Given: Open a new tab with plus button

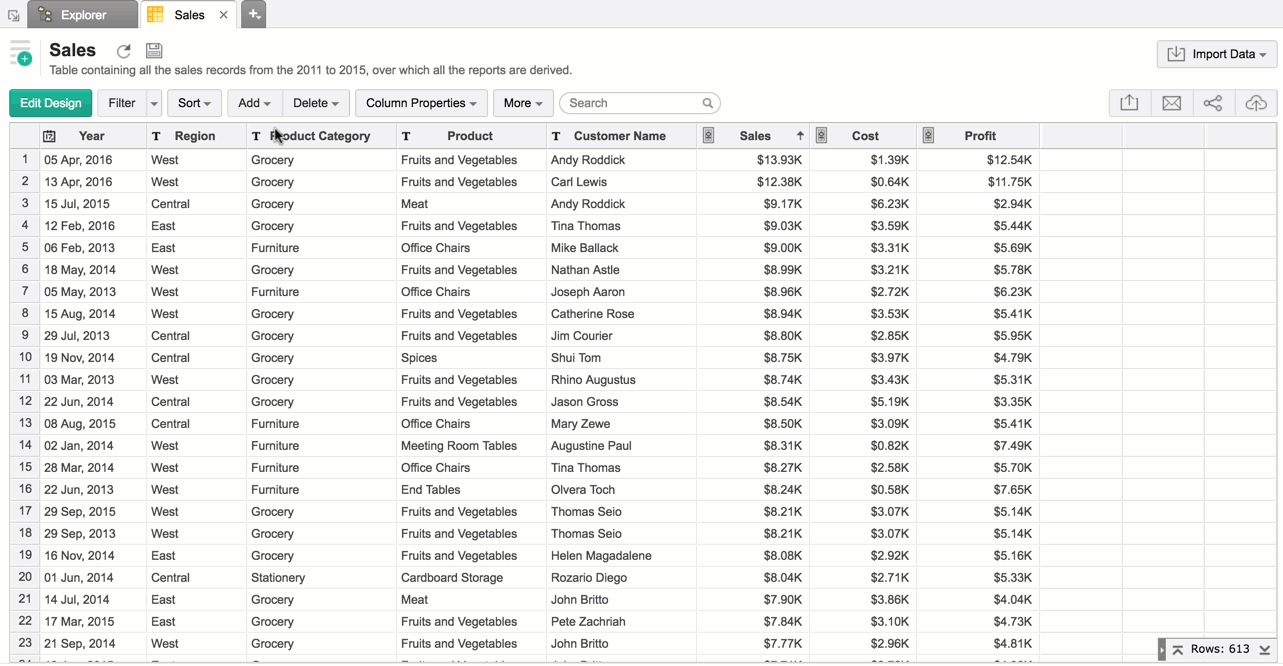Looking at the screenshot, I should pos(254,15).
